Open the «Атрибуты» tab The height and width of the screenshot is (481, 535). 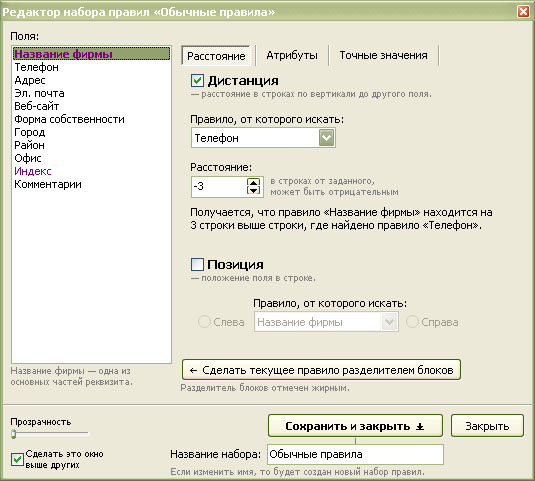click(x=292, y=55)
